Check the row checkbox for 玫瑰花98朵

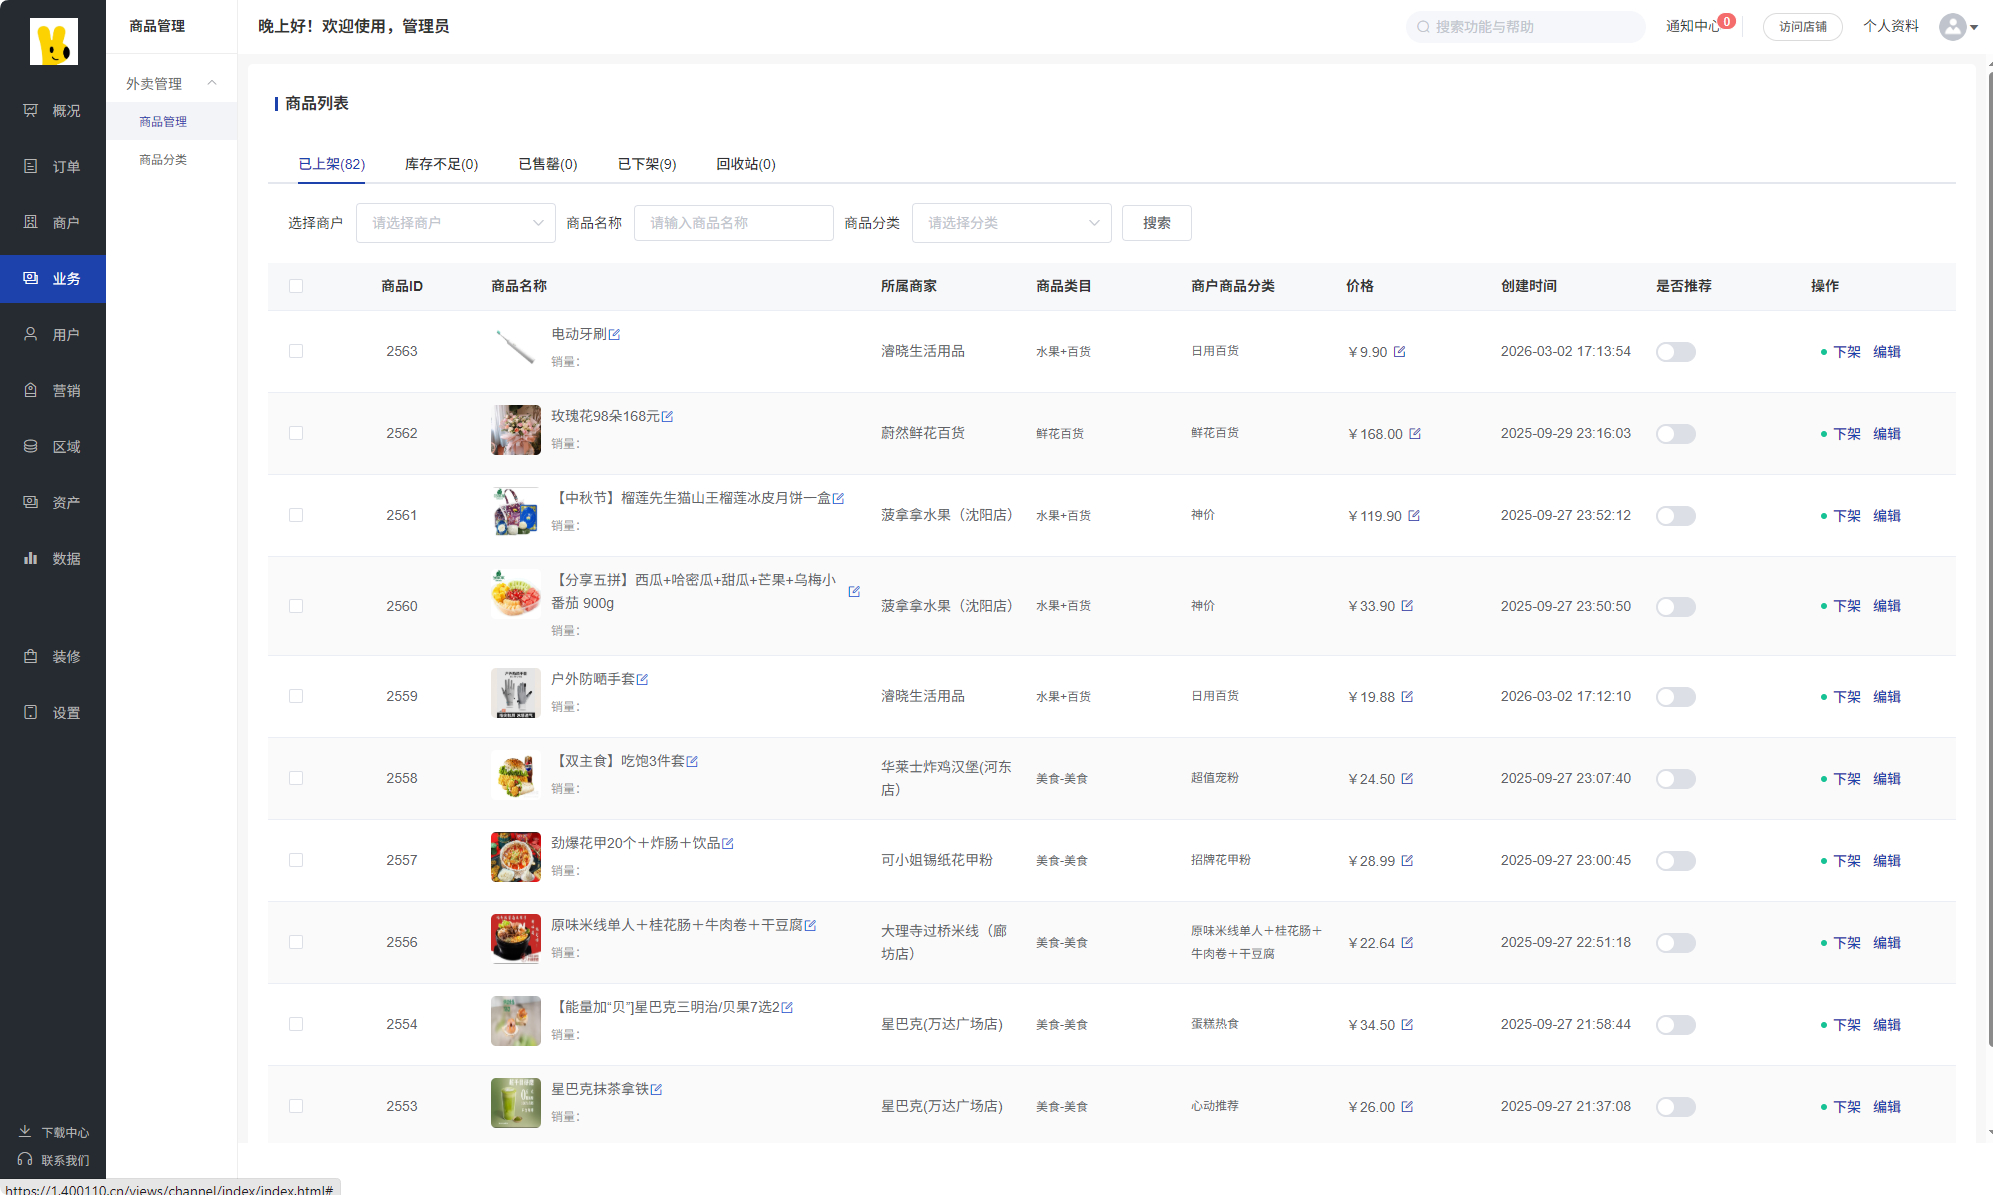pos(296,433)
